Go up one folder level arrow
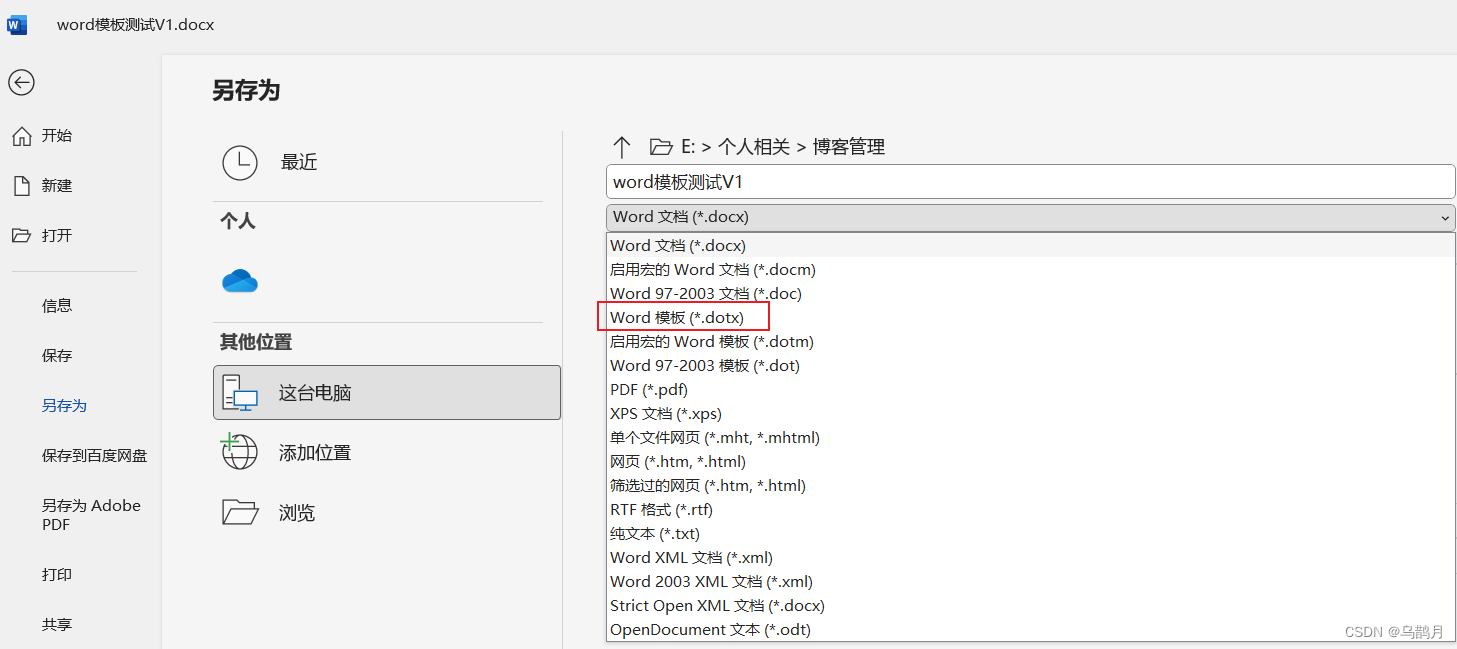This screenshot has width=1457, height=649. pyautogui.click(x=621, y=147)
